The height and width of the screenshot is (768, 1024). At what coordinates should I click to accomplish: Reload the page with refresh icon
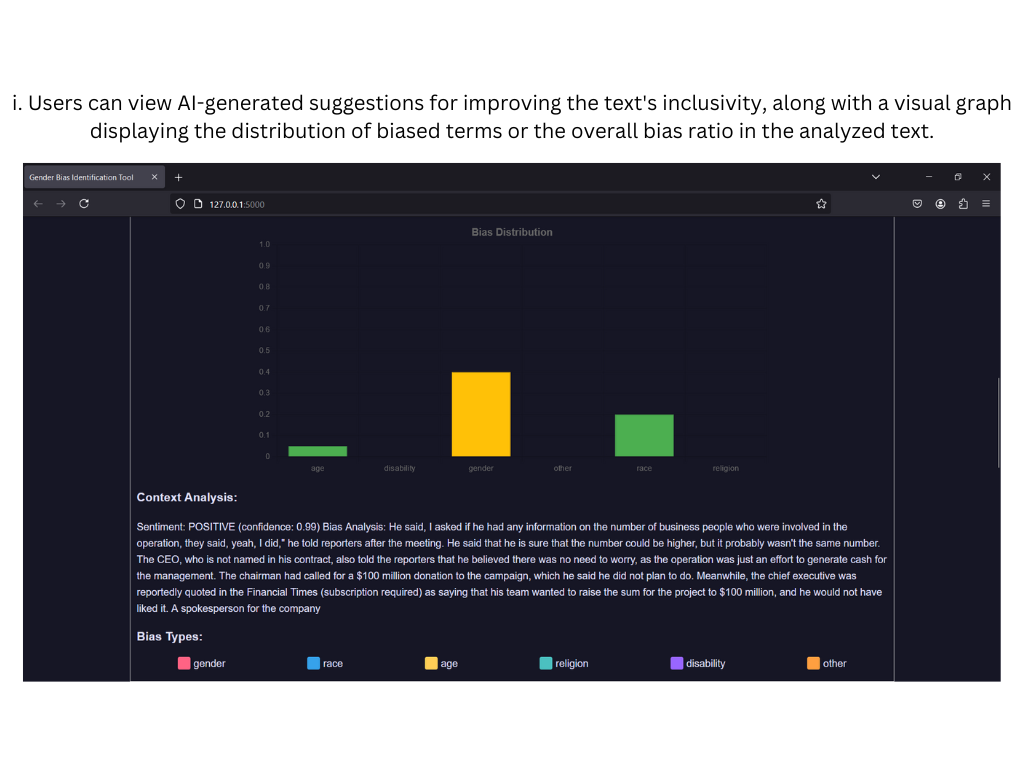click(x=84, y=204)
